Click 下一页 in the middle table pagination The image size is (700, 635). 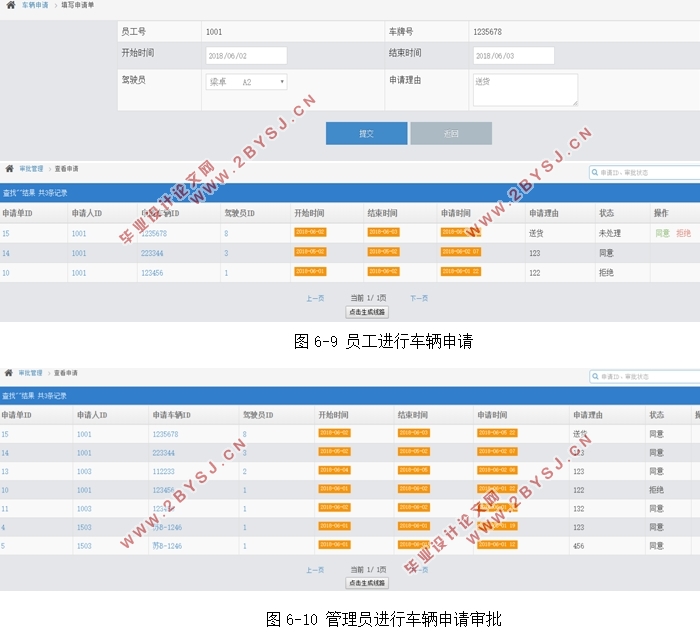[x=419, y=298]
